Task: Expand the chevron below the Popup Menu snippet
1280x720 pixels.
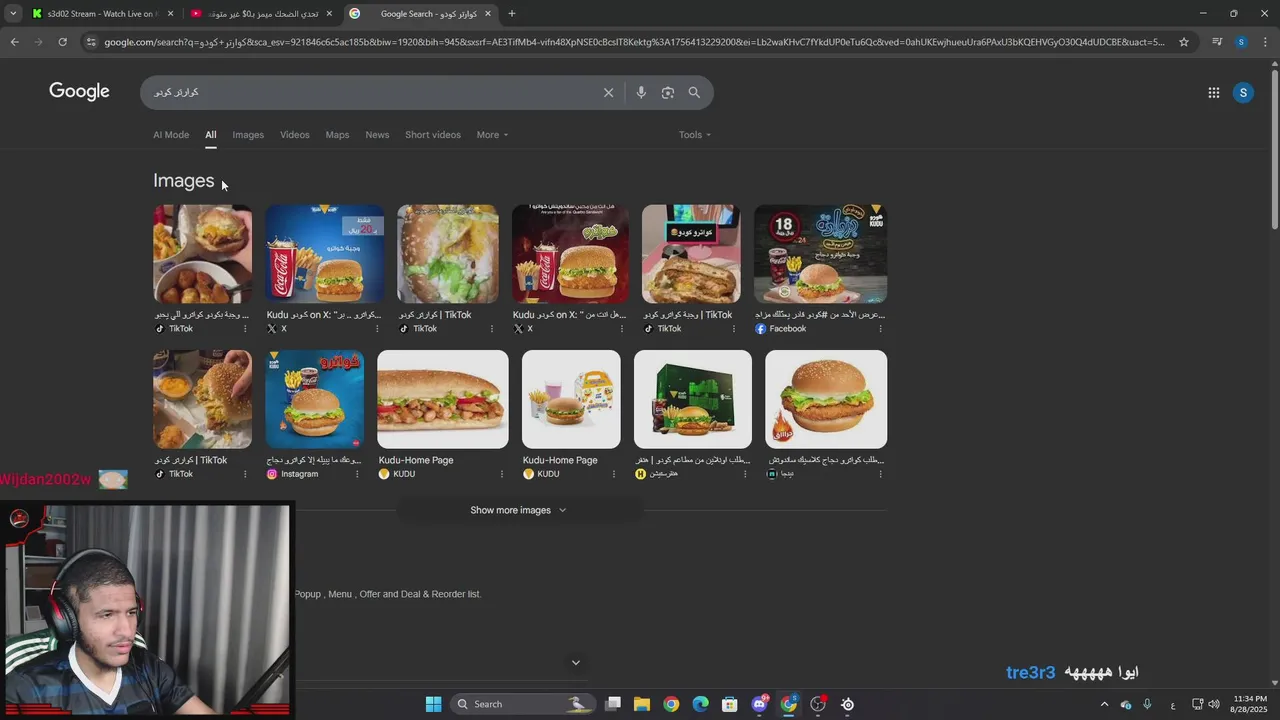Action: tap(575, 662)
